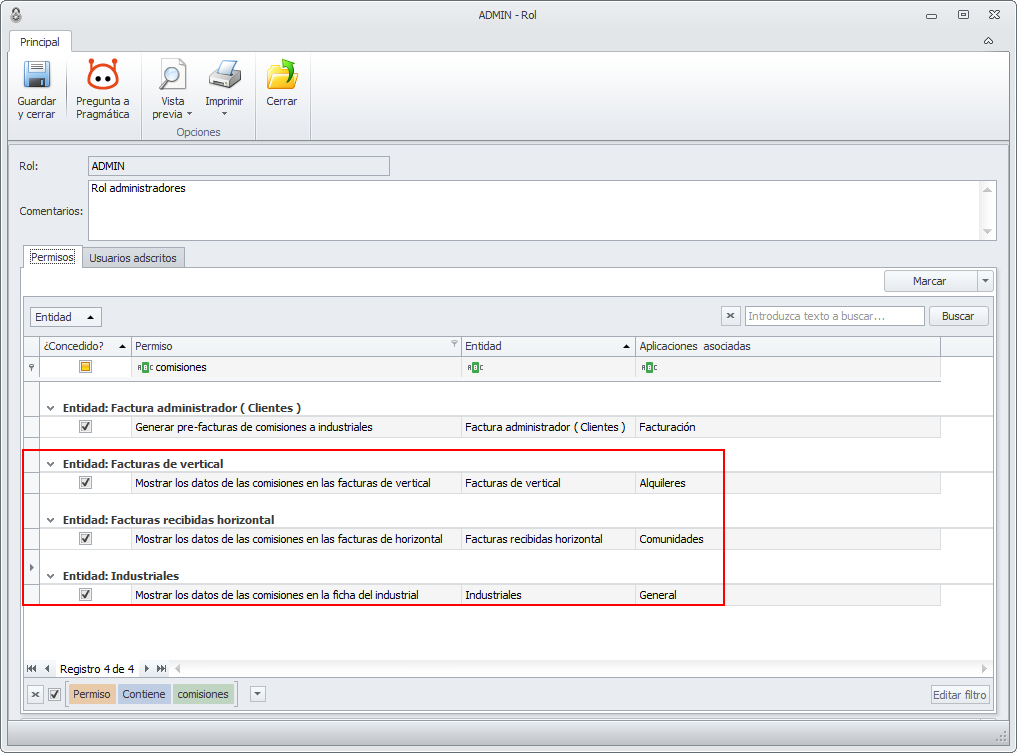
Task: Click the Comentarios scrollbar up arrow
Action: click(988, 189)
